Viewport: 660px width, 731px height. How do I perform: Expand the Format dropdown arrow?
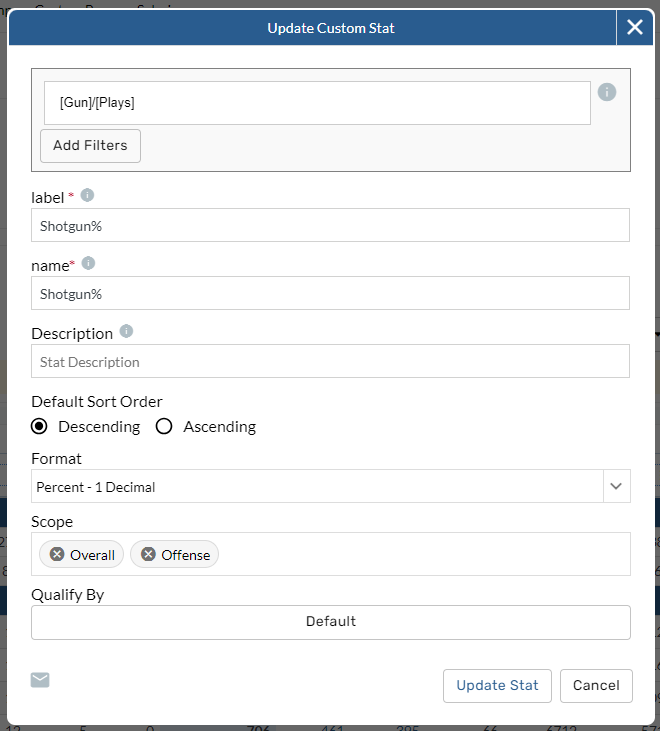pyautogui.click(x=616, y=487)
